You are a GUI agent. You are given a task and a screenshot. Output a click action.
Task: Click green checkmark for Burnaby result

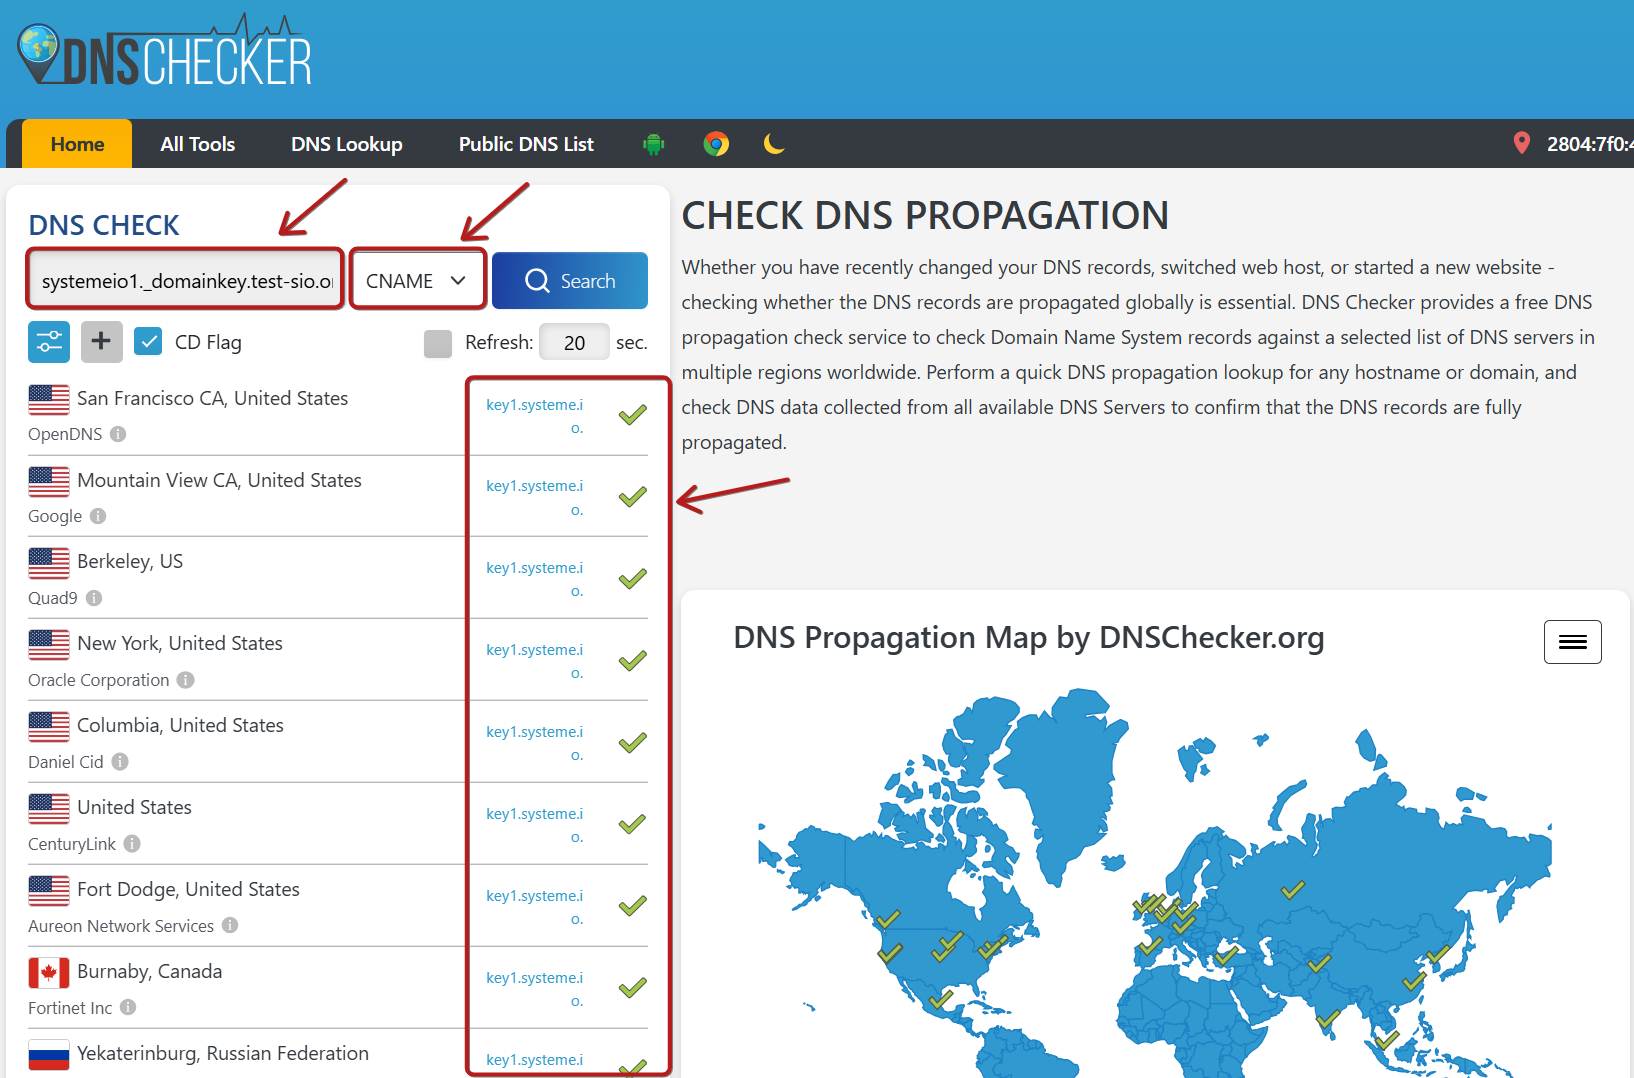(632, 989)
